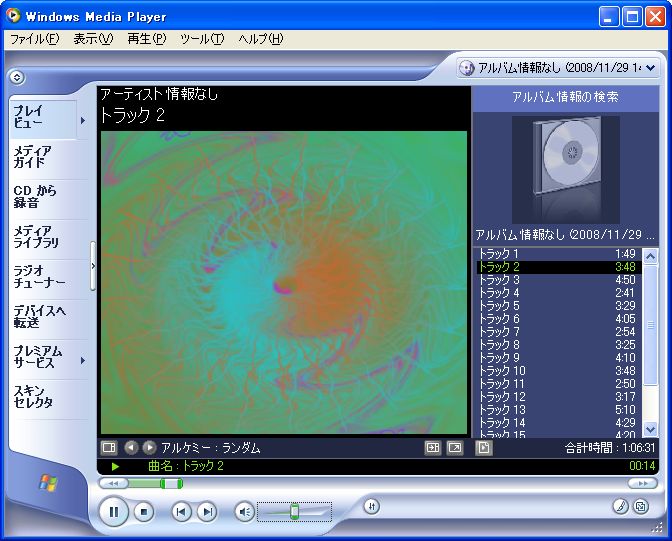Select トラック 1 in the playlist
Image resolution: width=672 pixels, height=541 pixels.
pyautogui.click(x=559, y=254)
